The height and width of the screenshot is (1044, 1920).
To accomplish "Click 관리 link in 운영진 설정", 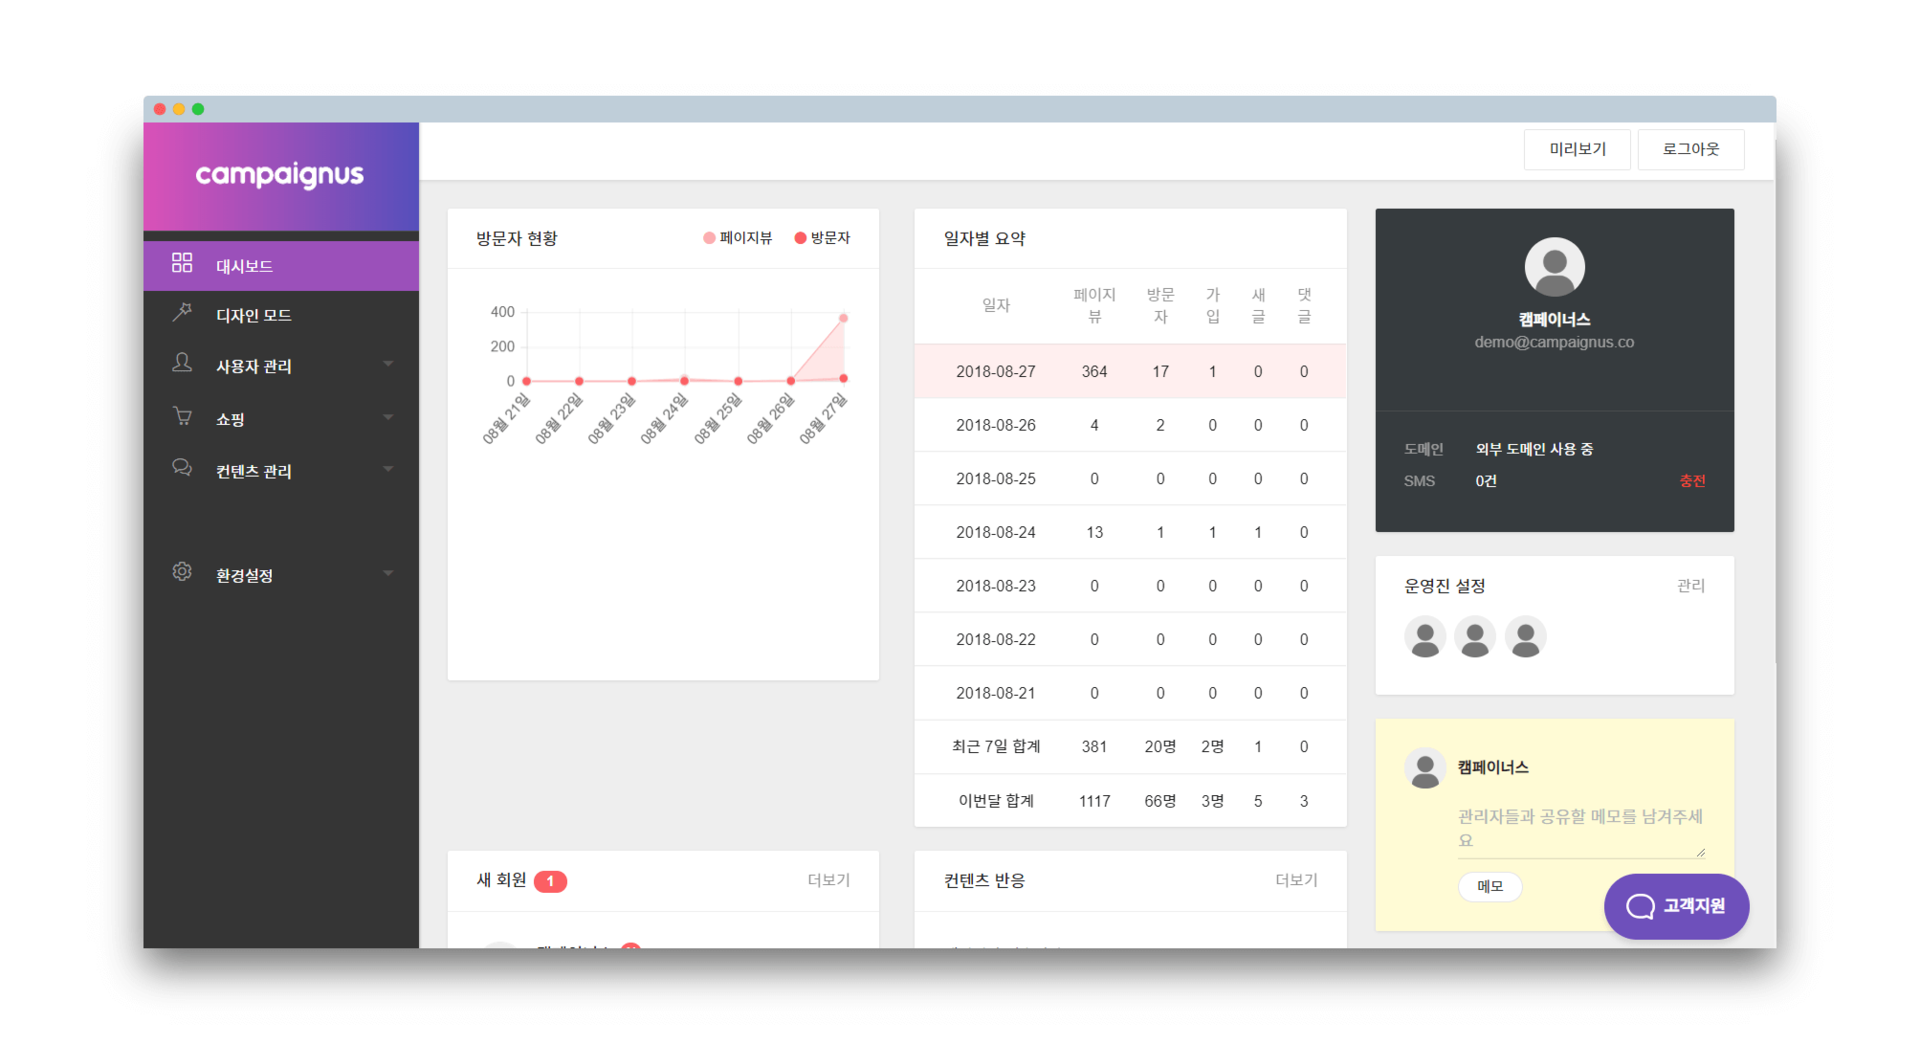I will point(1691,586).
